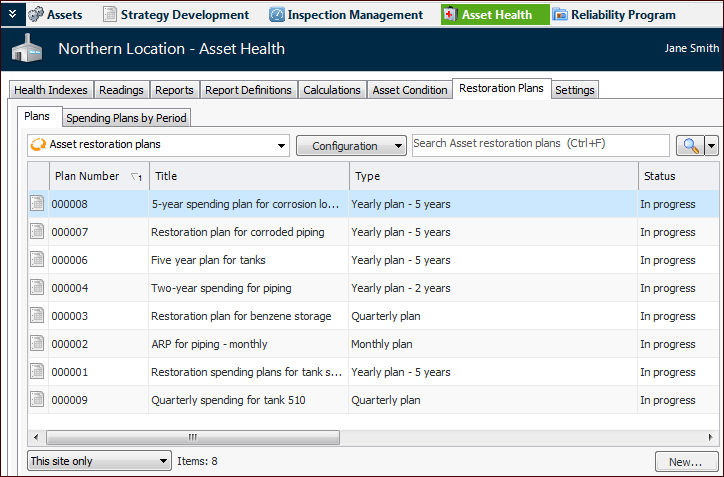This screenshot has width=724, height=477.
Task: Open the Reliability Program module
Action: [613, 15]
